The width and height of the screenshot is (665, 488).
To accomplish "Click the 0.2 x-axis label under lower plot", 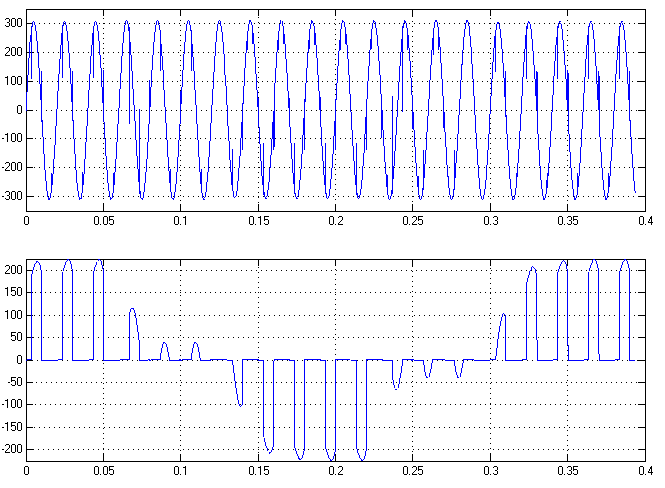I will (x=336, y=471).
